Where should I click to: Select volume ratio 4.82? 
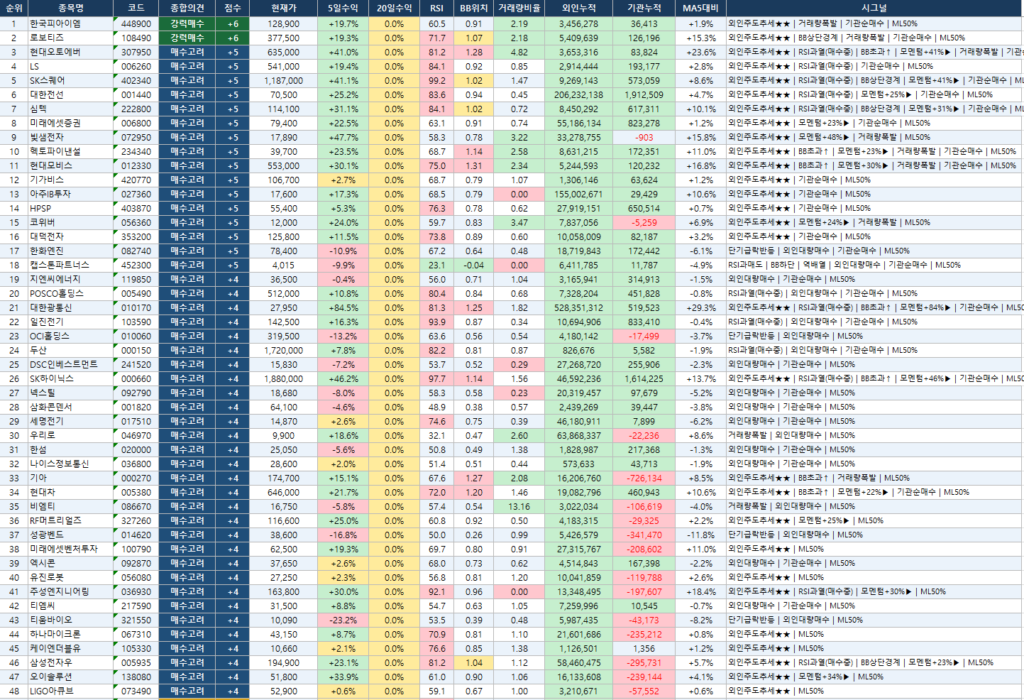[x=519, y=52]
